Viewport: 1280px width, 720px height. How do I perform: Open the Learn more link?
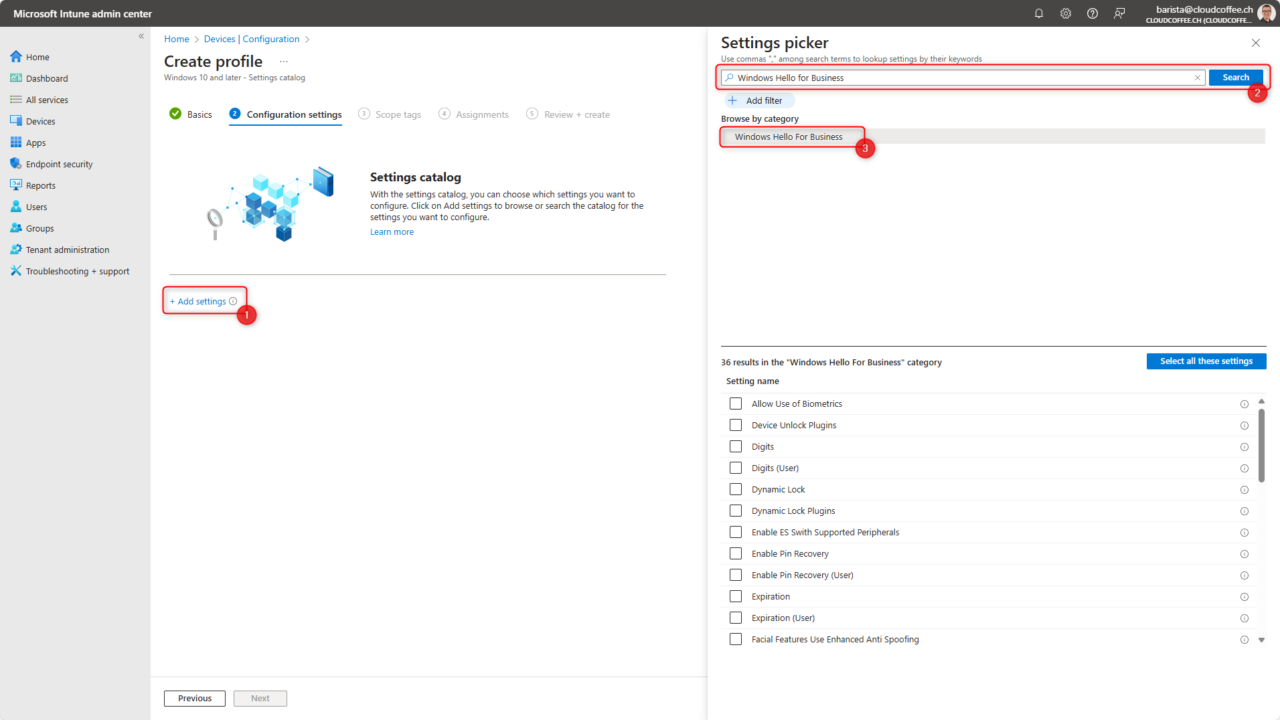point(391,231)
